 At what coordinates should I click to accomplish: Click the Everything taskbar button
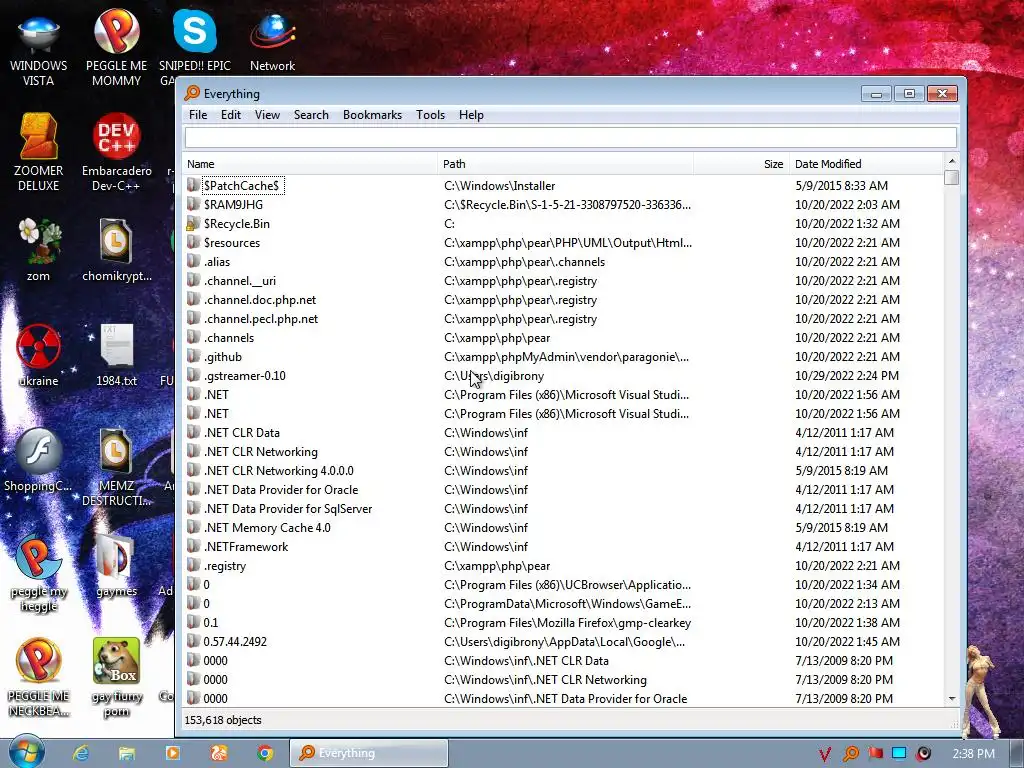tap(369, 753)
